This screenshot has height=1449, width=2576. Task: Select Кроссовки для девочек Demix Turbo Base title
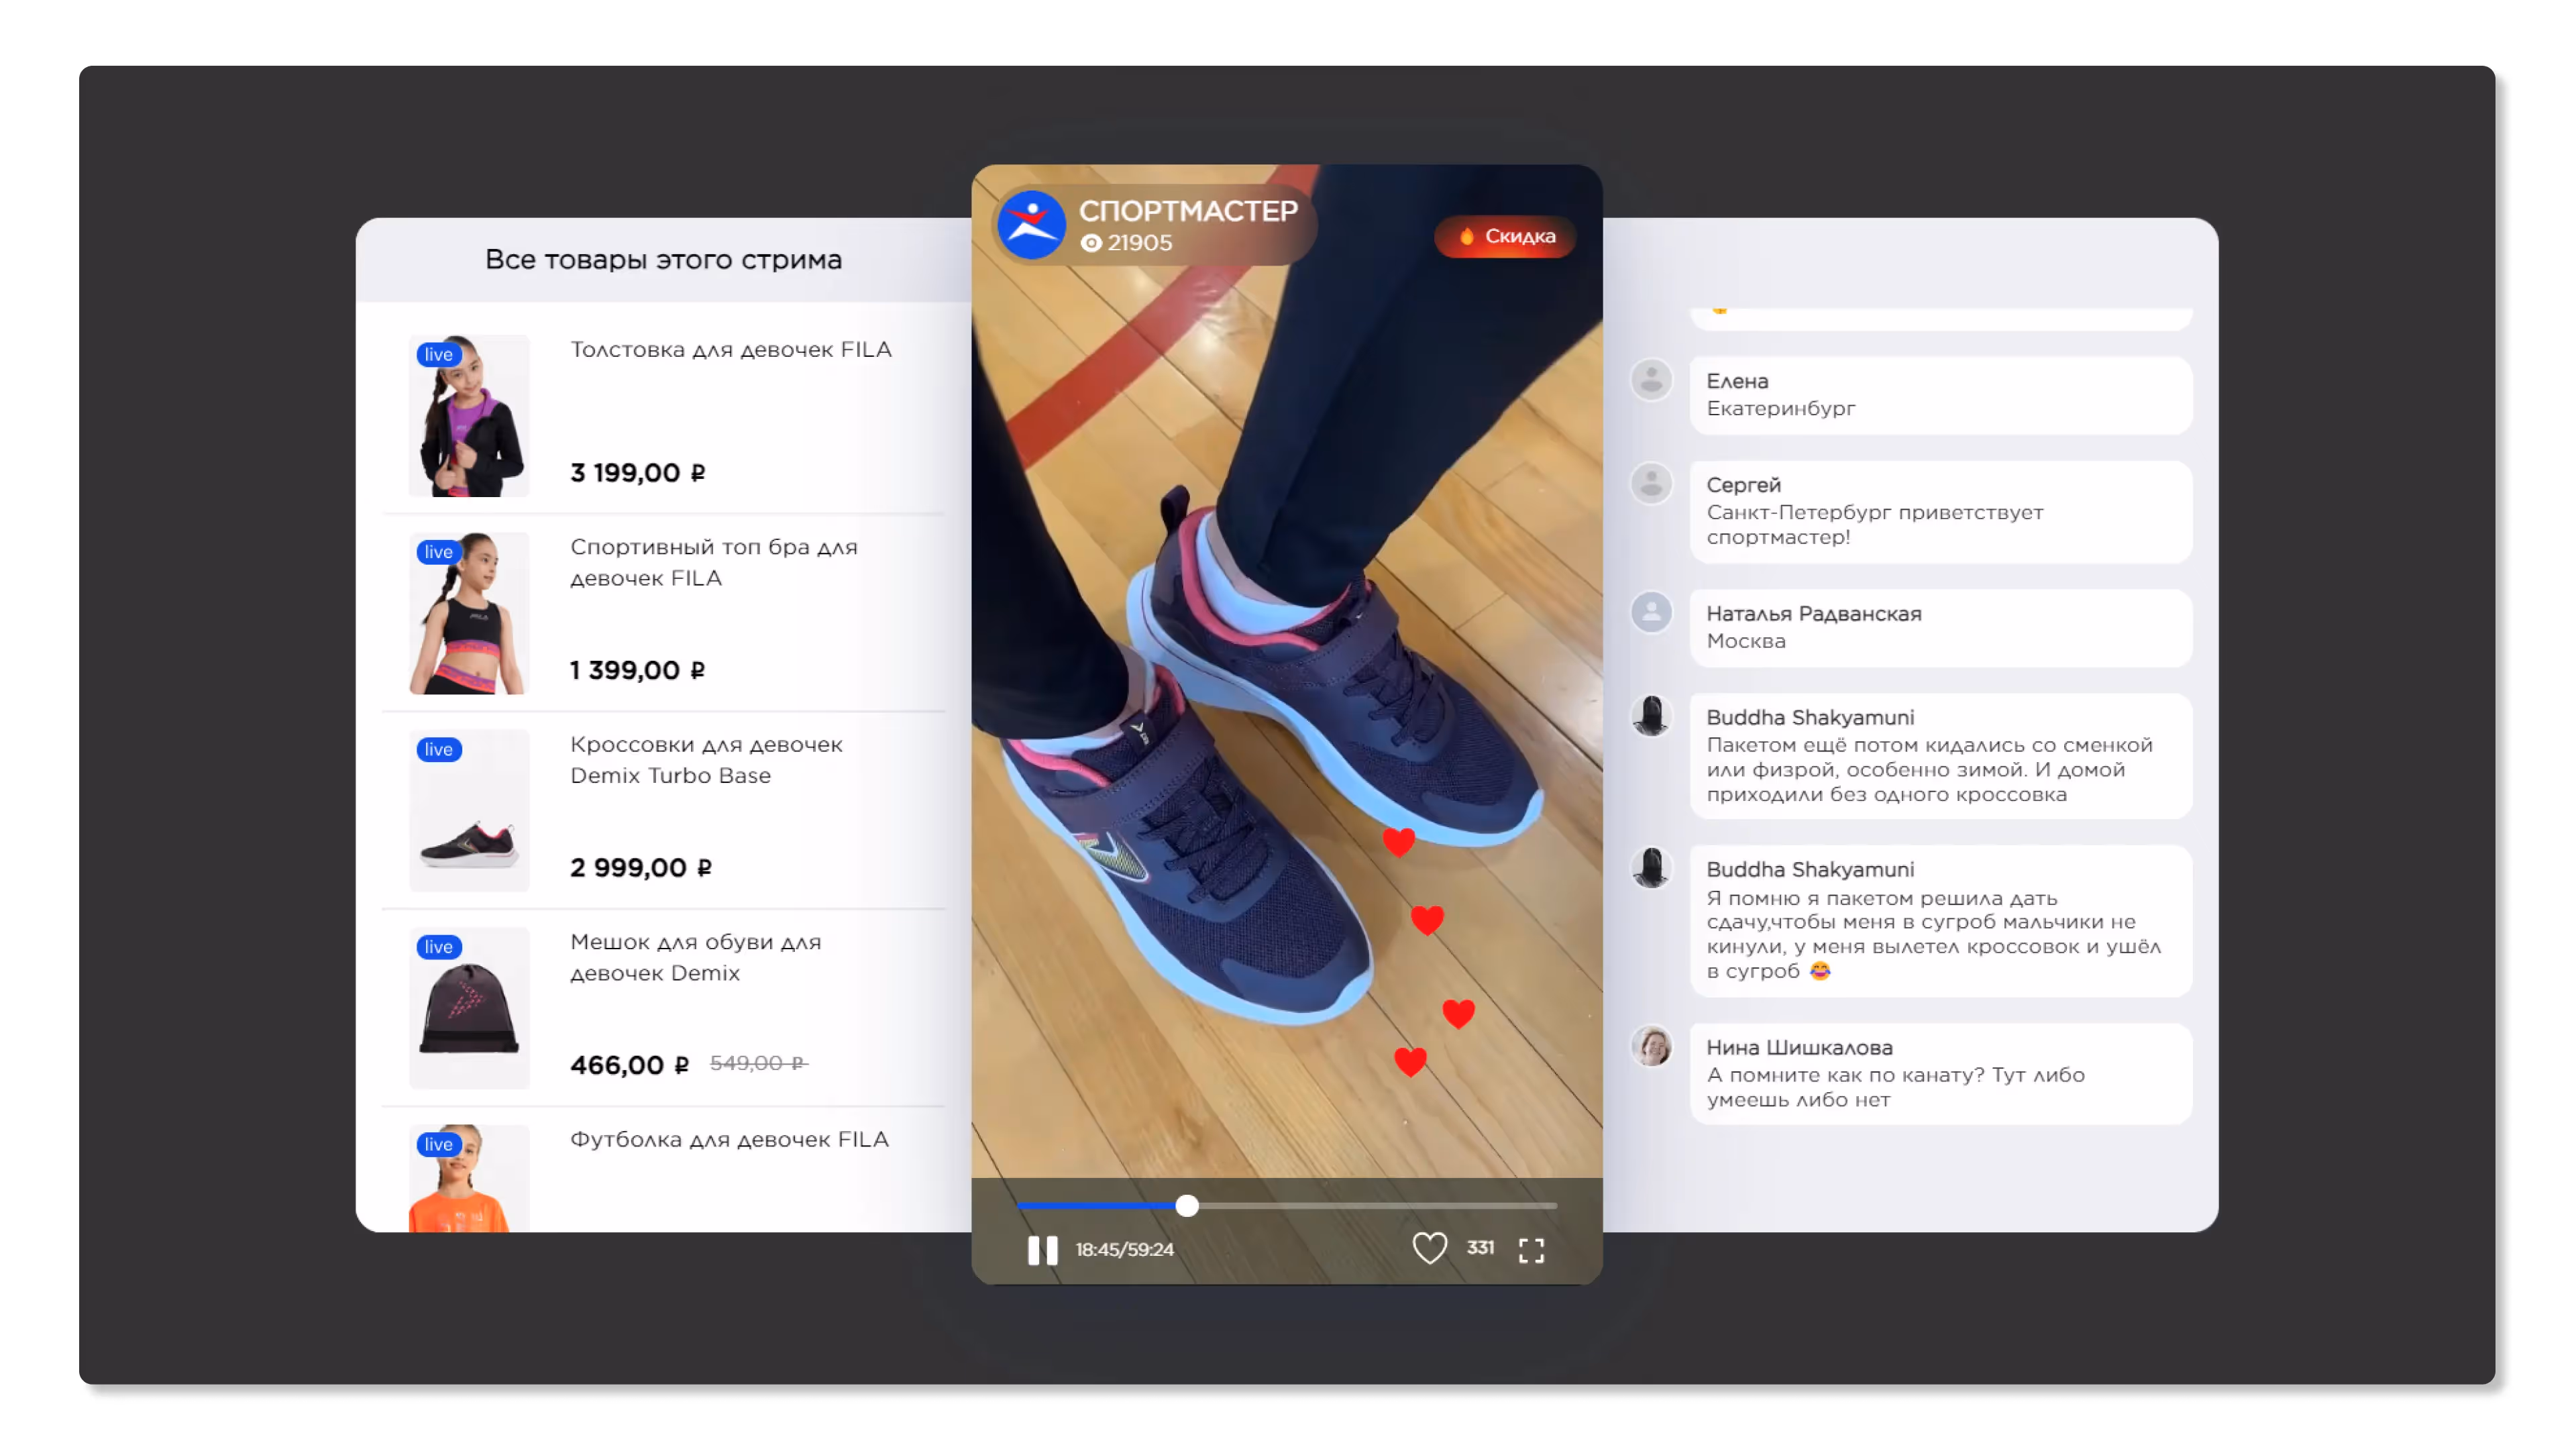(x=707, y=760)
